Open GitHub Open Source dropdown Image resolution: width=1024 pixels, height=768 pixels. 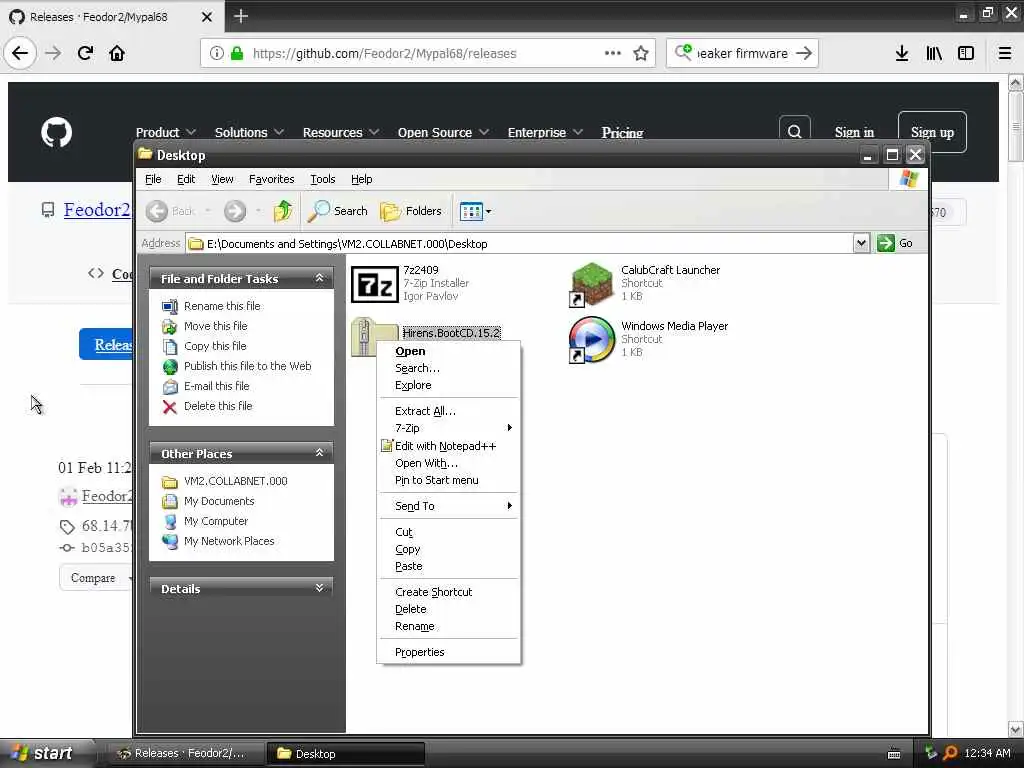(x=443, y=133)
